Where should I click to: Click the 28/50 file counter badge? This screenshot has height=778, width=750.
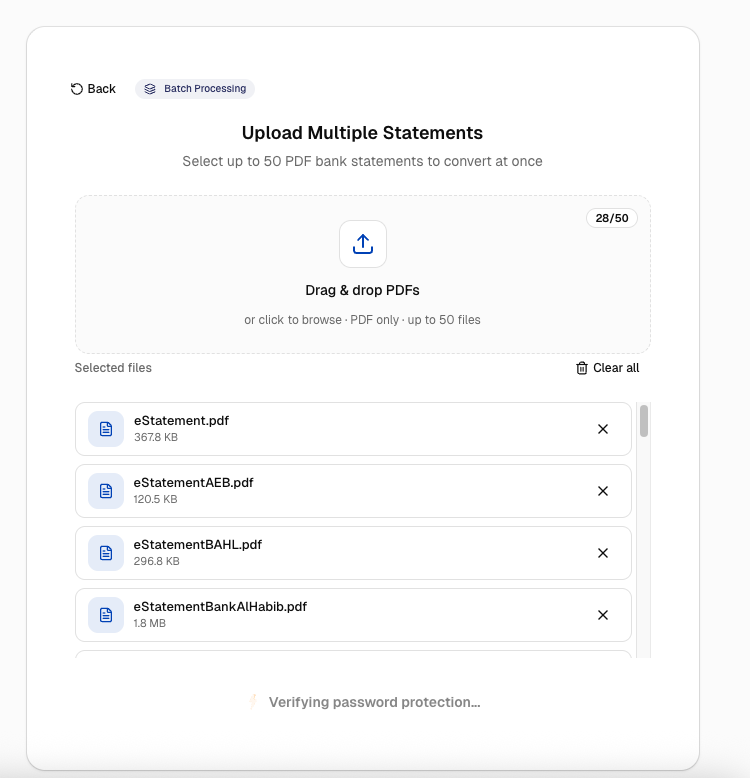pyautogui.click(x=612, y=218)
